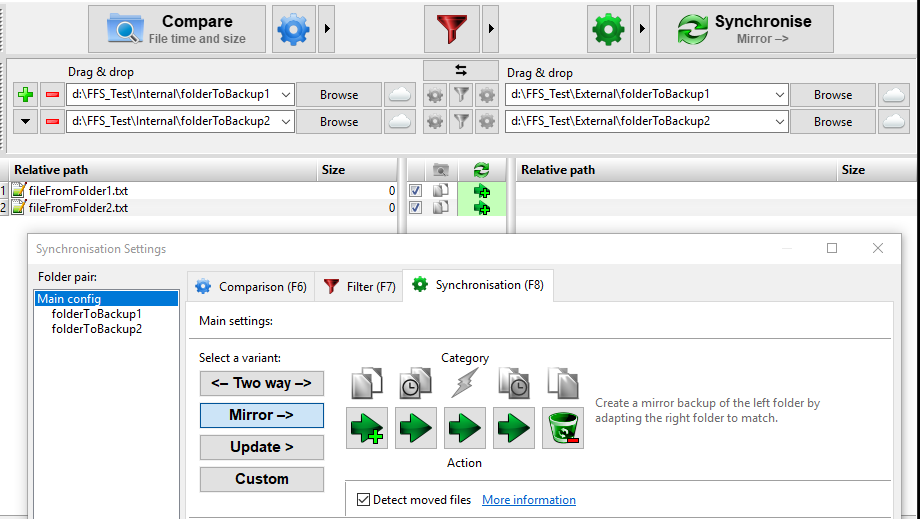
Task: Switch to Filter (F7) tab
Action: click(x=360, y=287)
